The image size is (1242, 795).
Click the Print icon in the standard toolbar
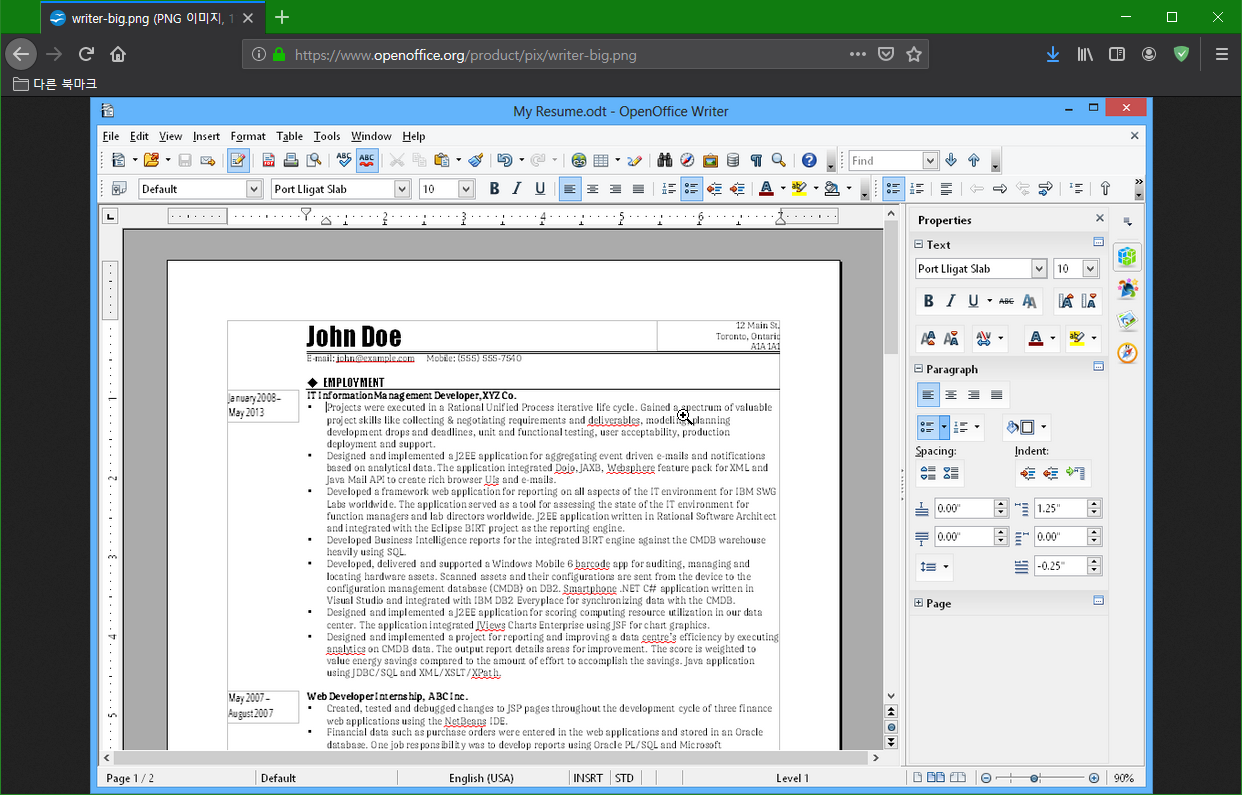[x=291, y=160]
